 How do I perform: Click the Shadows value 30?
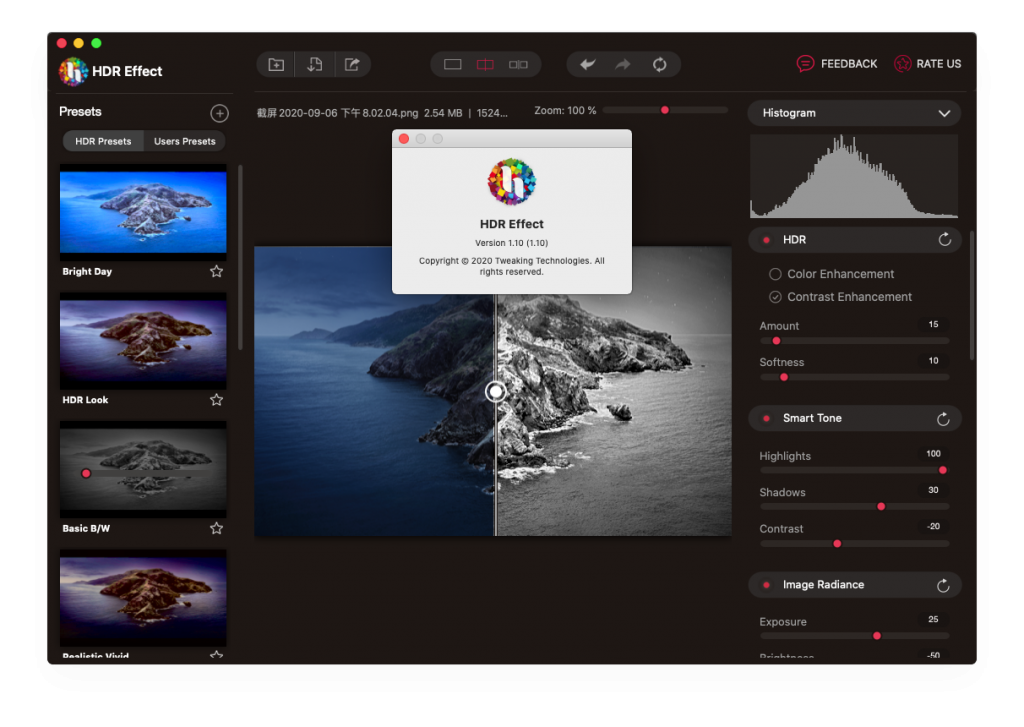tap(933, 491)
